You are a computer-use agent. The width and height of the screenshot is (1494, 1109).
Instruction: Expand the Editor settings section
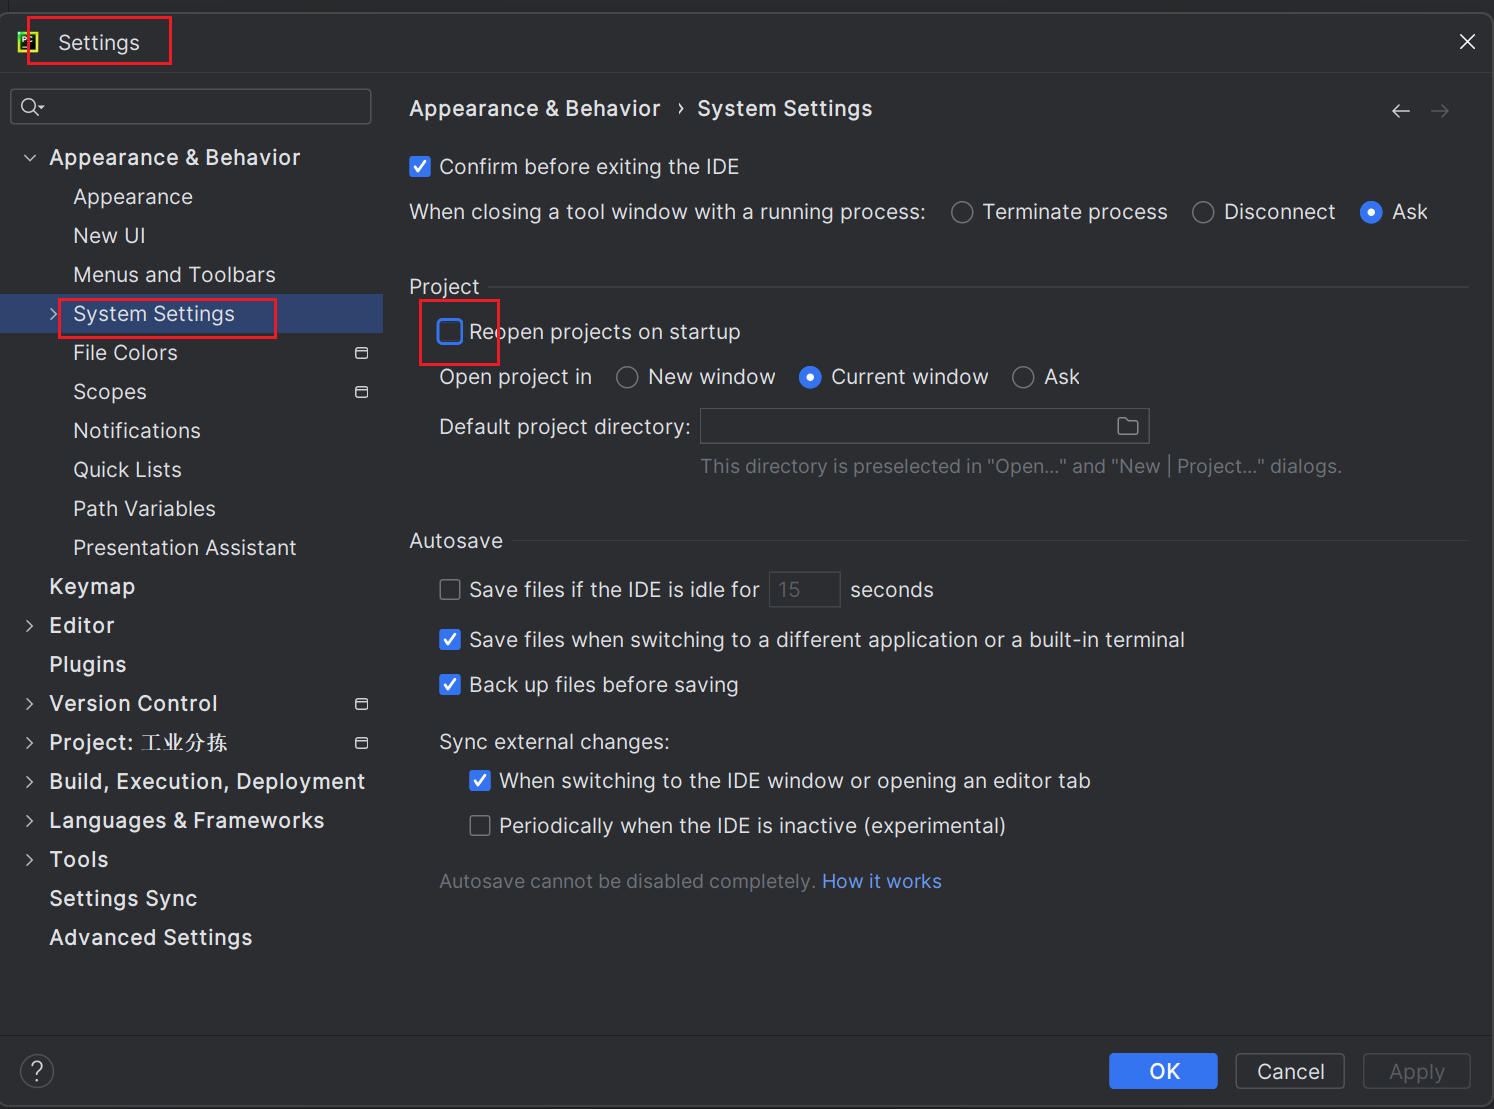[x=30, y=626]
